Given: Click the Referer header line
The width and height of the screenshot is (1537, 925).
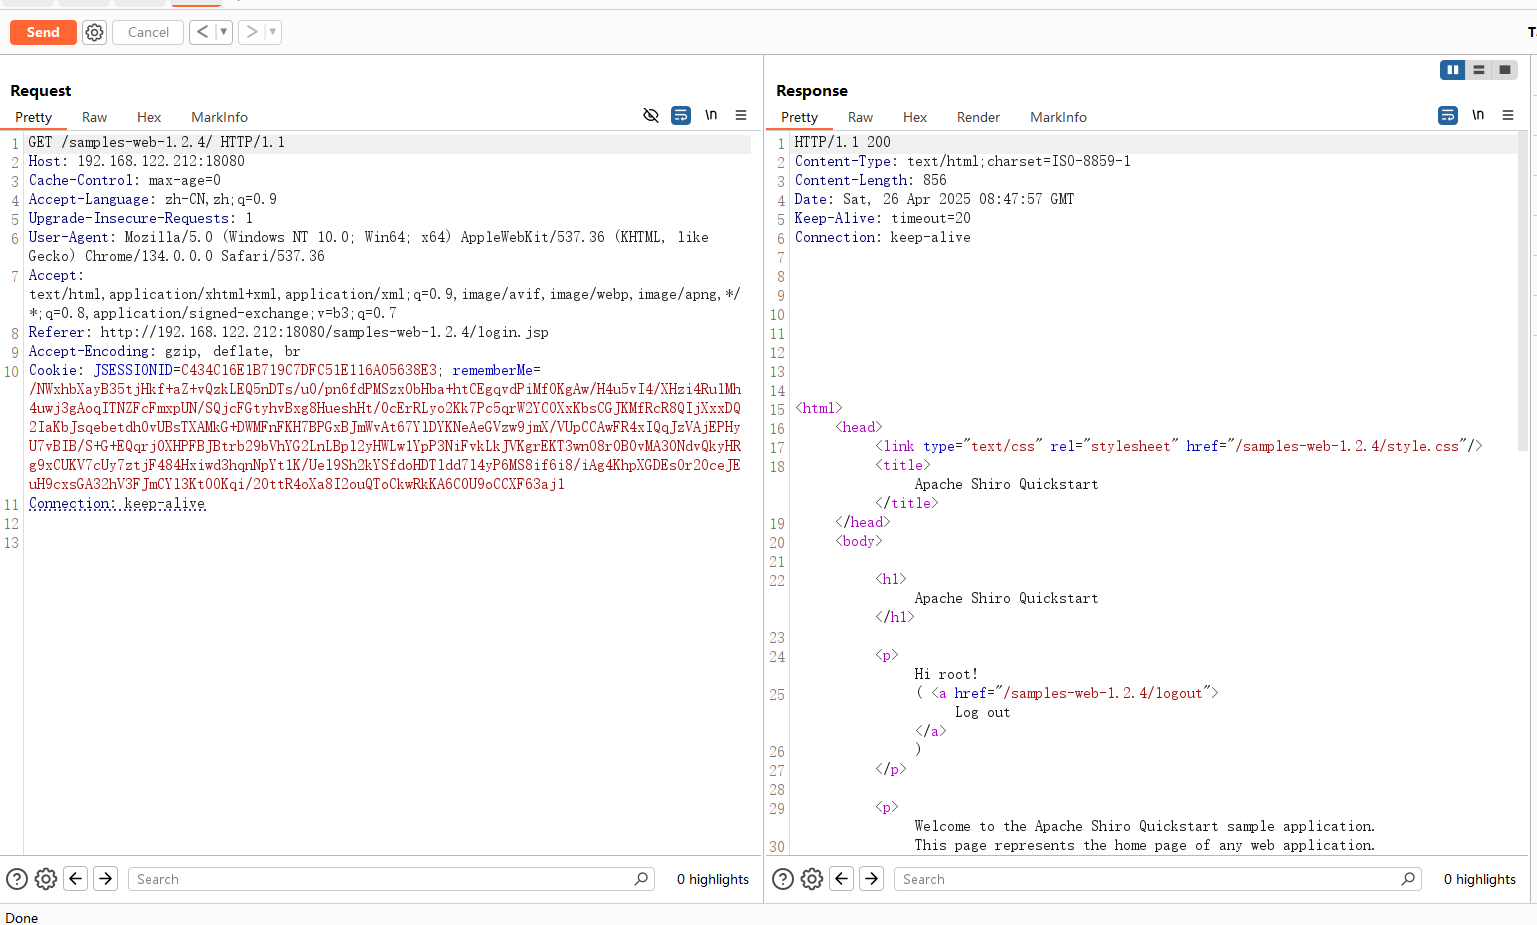Looking at the screenshot, I should point(288,332).
